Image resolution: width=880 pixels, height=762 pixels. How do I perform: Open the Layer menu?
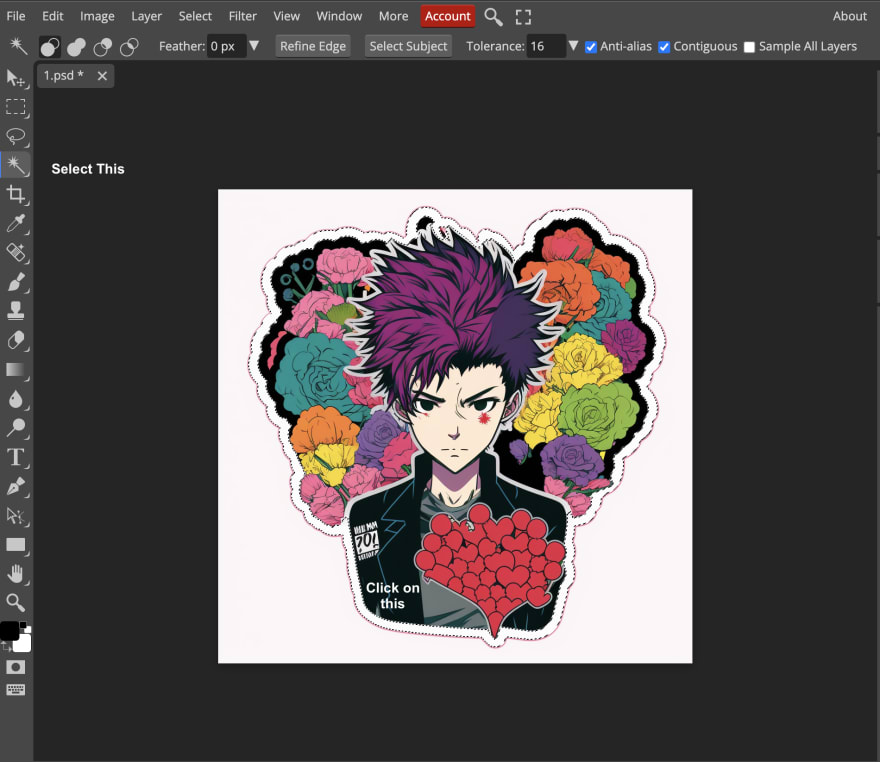tap(146, 16)
